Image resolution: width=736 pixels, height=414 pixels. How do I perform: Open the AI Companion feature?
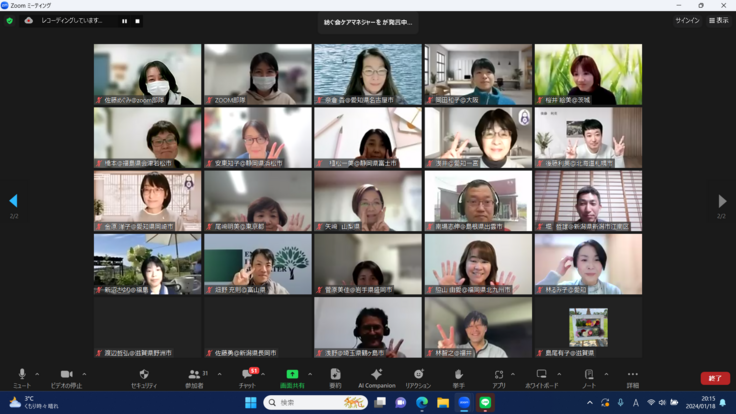(376, 376)
